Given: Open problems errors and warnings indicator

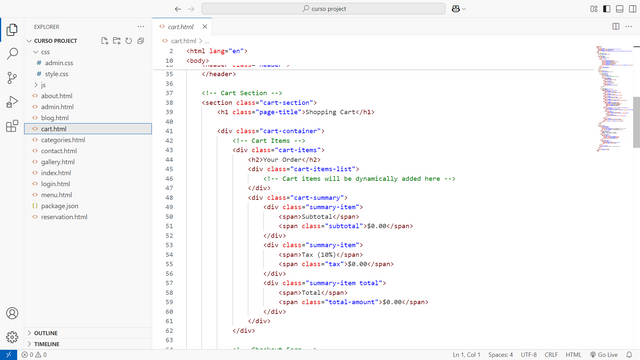Looking at the screenshot, I should [34, 355].
